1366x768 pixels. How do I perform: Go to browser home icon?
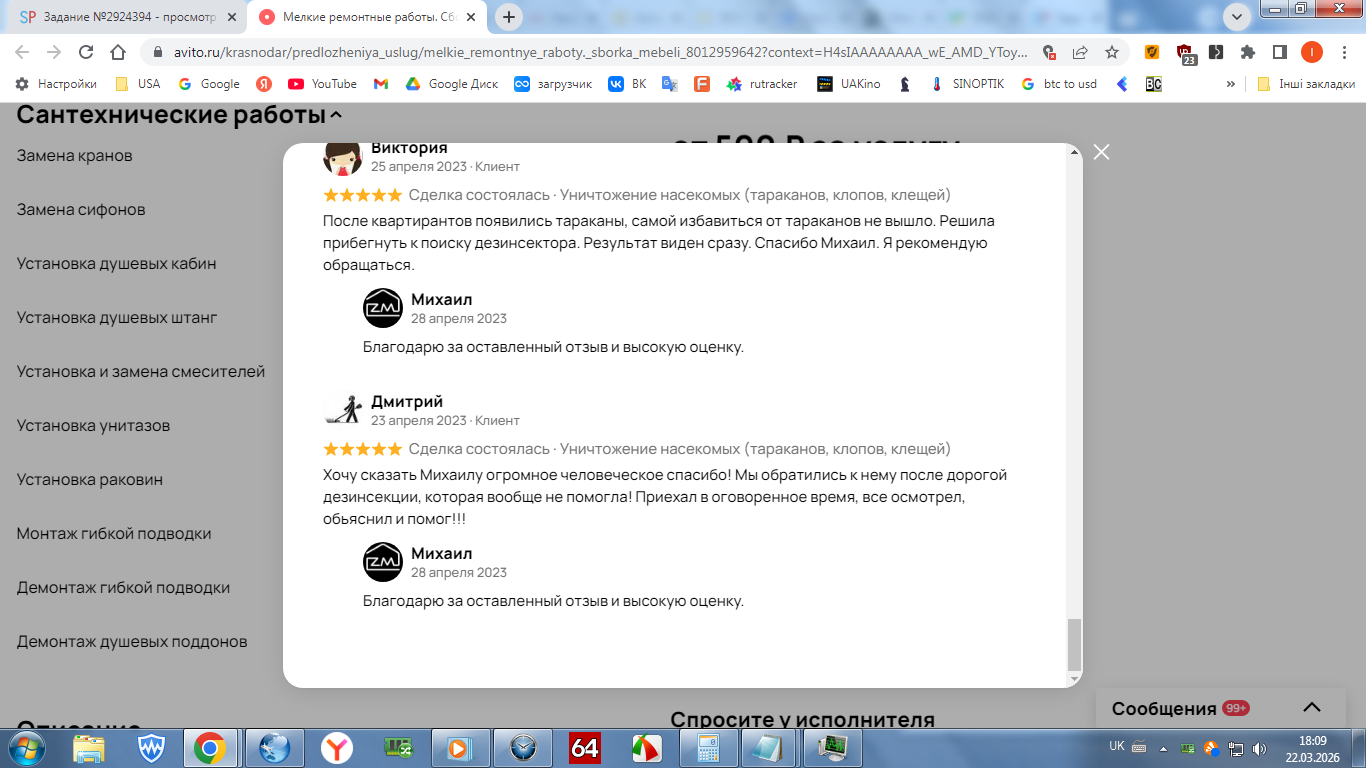118,52
